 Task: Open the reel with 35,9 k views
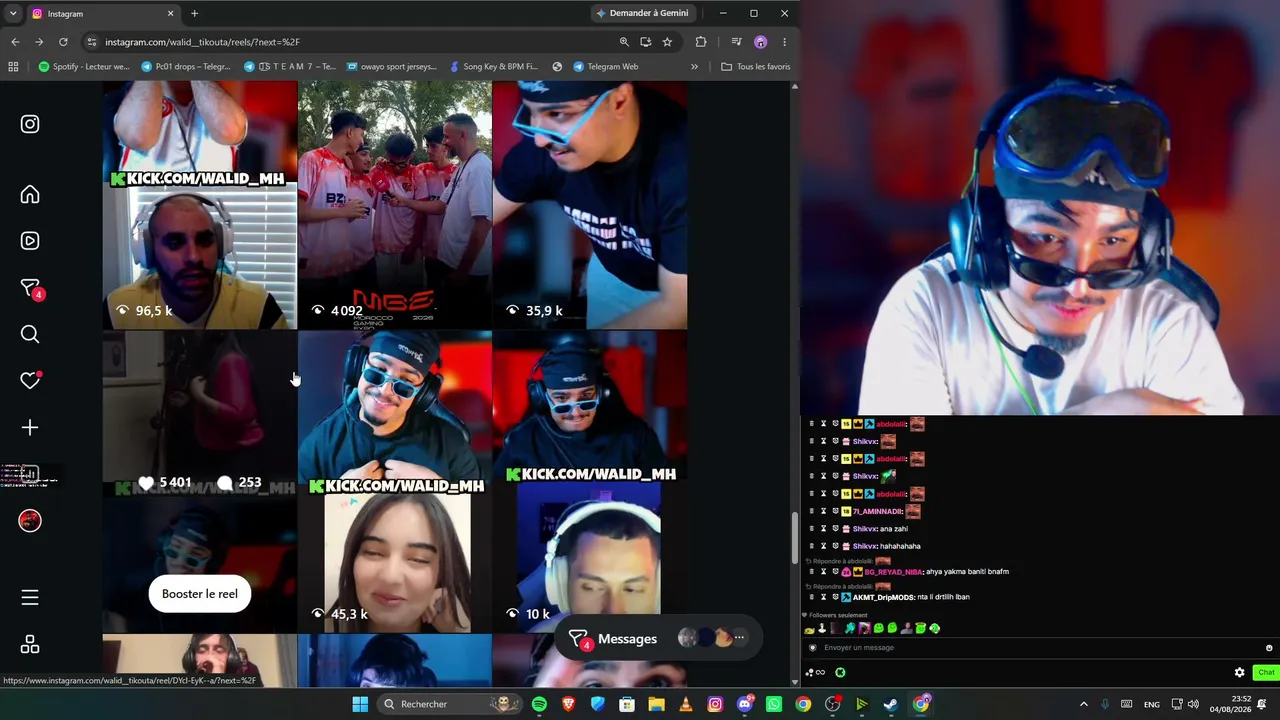pyautogui.click(x=590, y=205)
